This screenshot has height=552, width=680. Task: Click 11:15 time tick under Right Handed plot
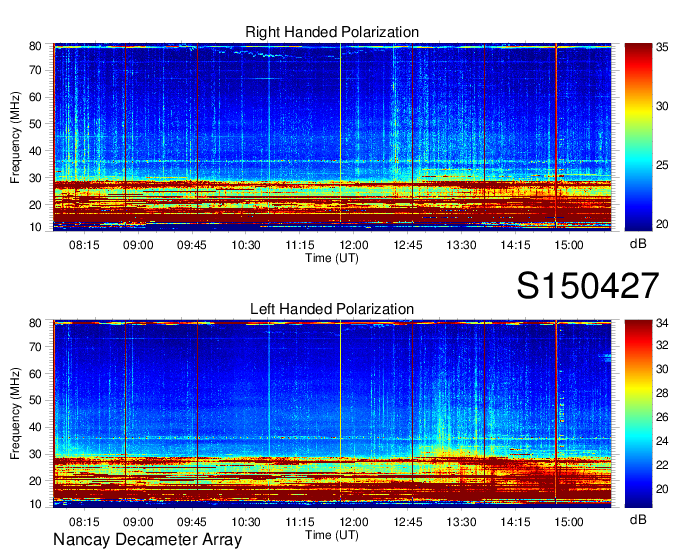pos(300,245)
